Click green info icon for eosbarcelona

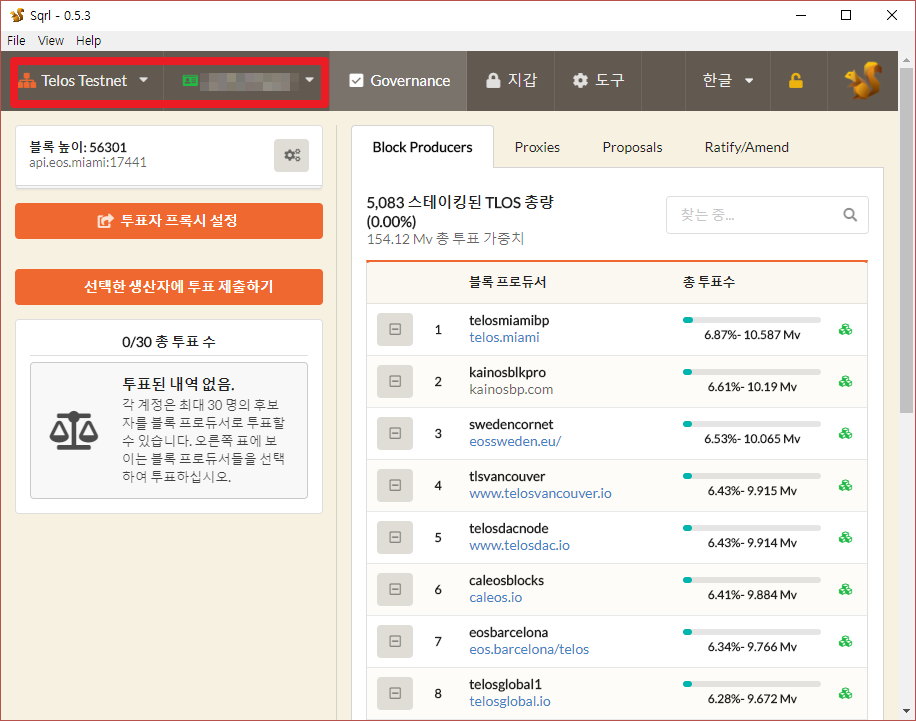845,642
